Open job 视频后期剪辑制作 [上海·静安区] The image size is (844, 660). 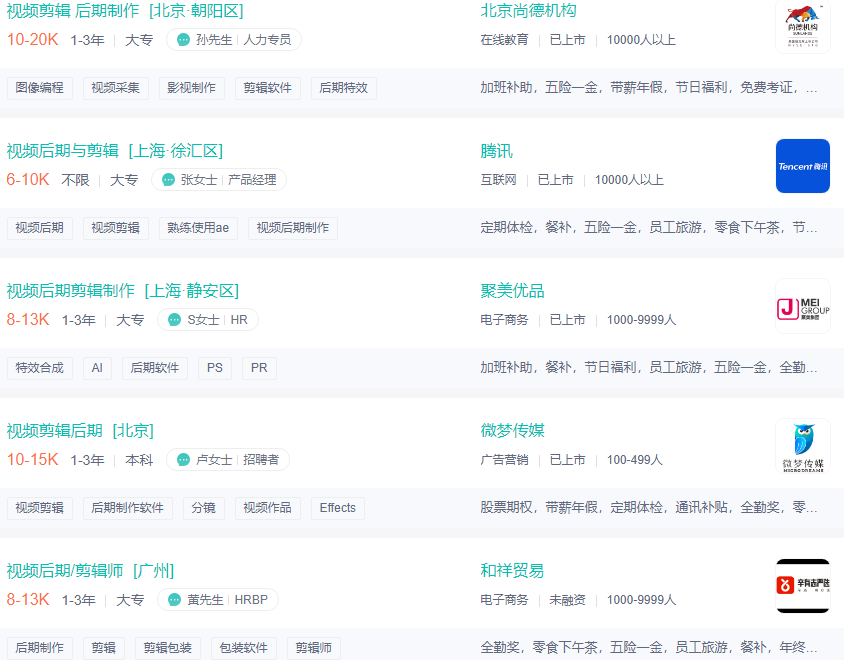pos(123,291)
